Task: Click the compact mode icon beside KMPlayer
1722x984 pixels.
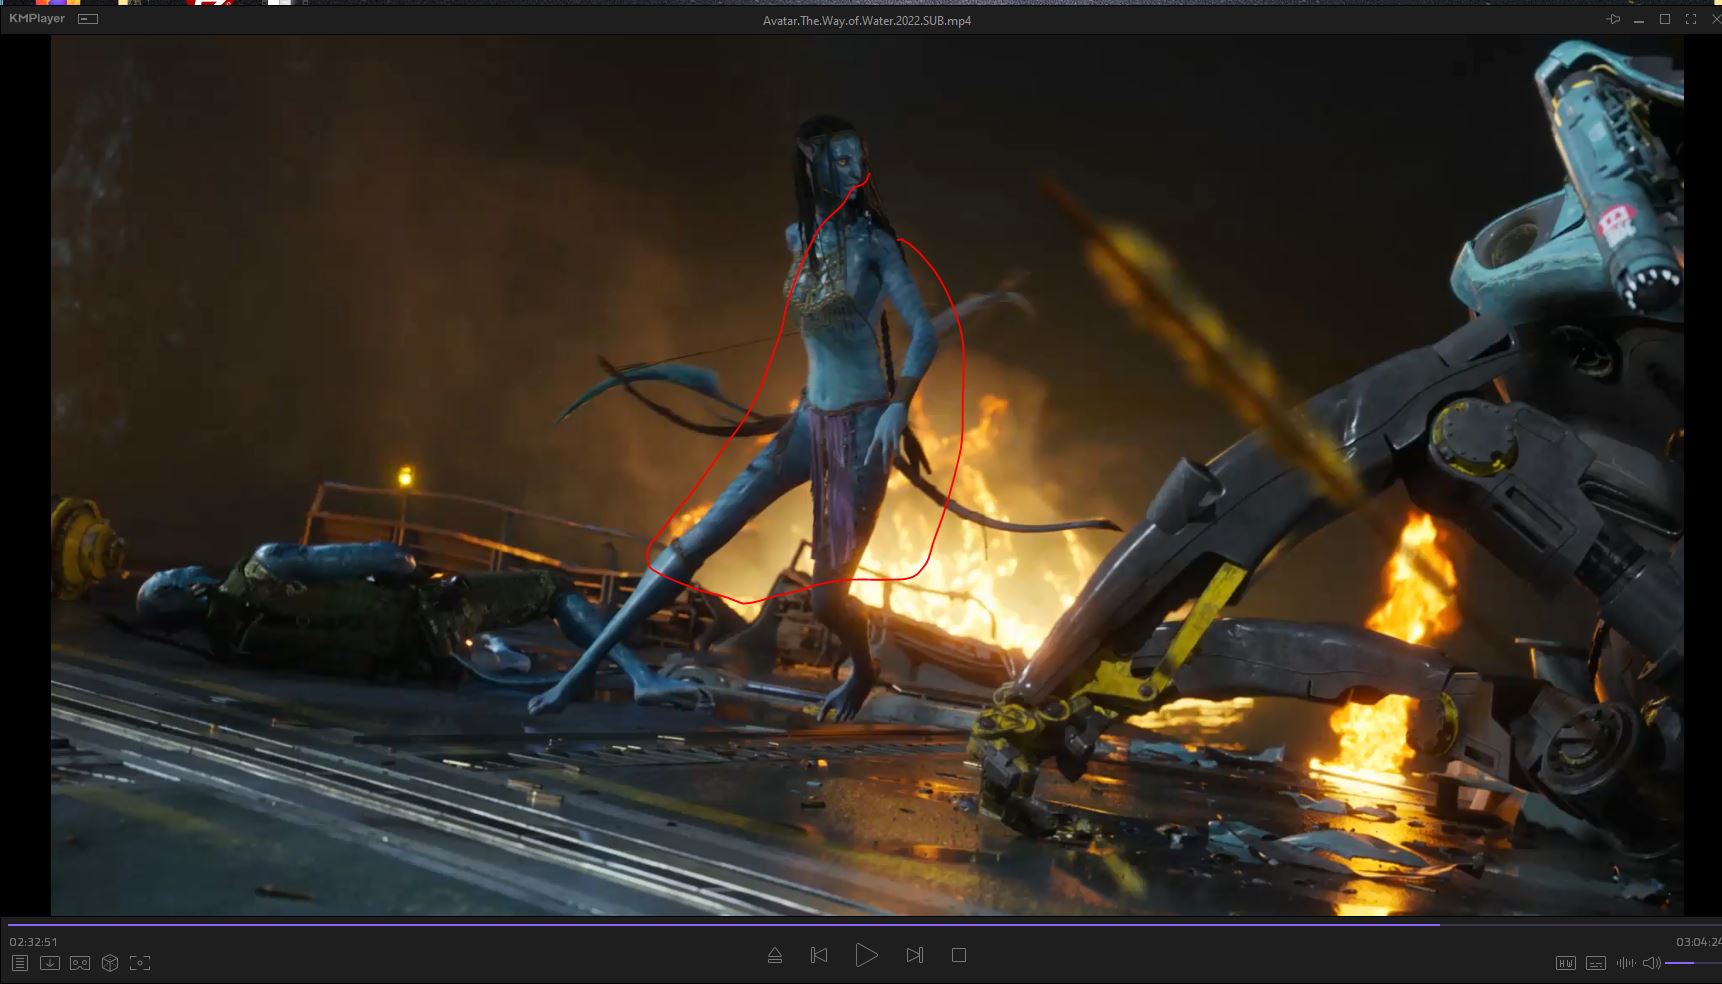Action: click(88, 19)
